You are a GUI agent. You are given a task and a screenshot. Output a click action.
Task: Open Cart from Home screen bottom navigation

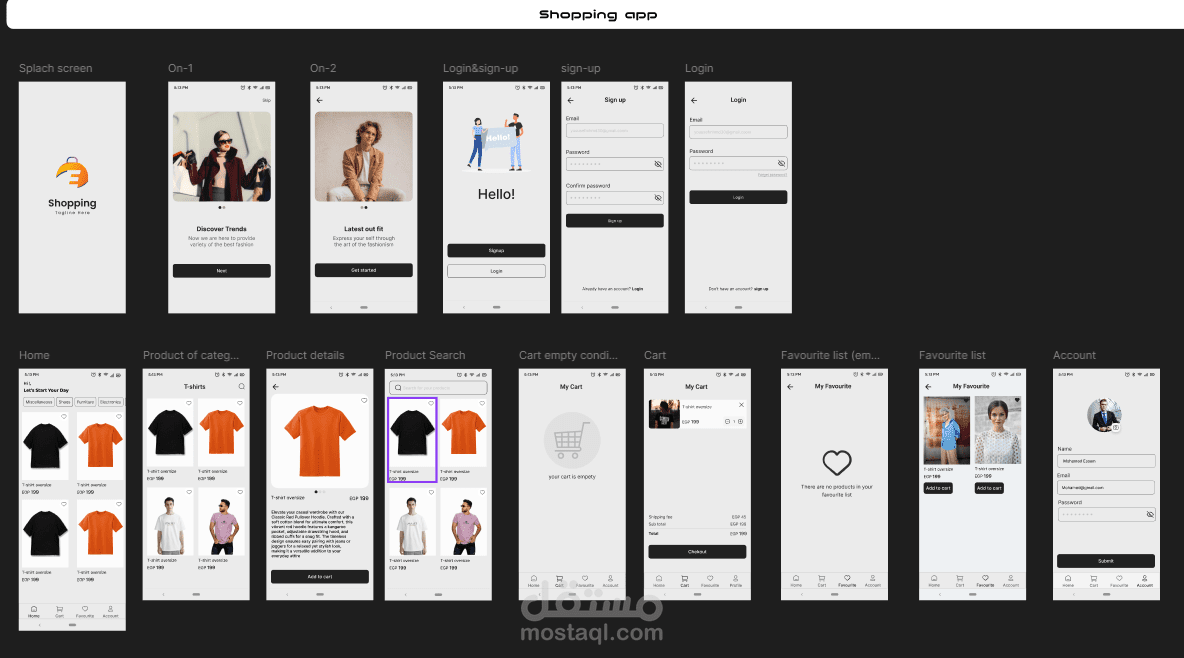coord(60,611)
